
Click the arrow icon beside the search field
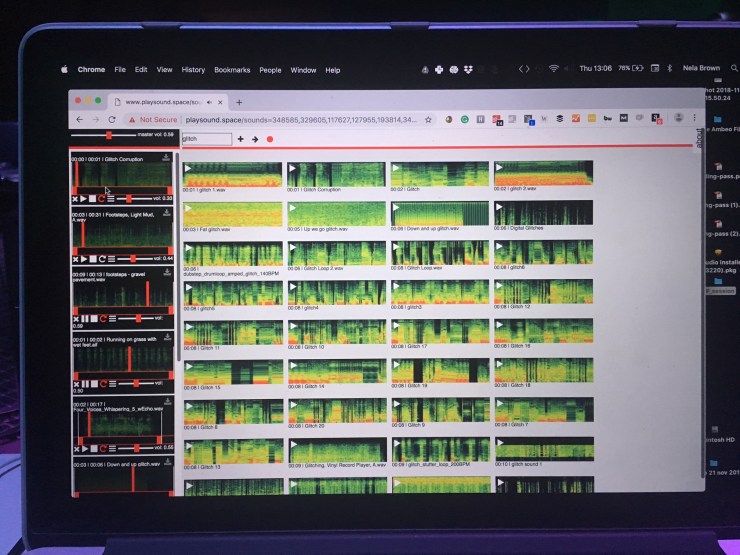pyautogui.click(x=254, y=139)
